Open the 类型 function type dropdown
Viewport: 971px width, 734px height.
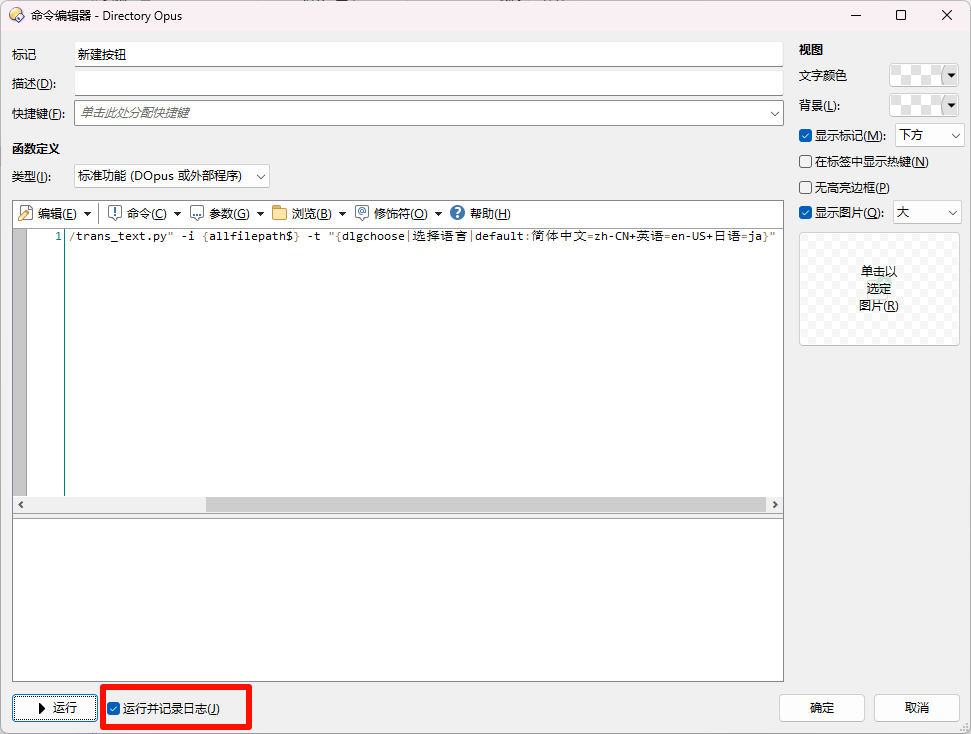pos(172,176)
